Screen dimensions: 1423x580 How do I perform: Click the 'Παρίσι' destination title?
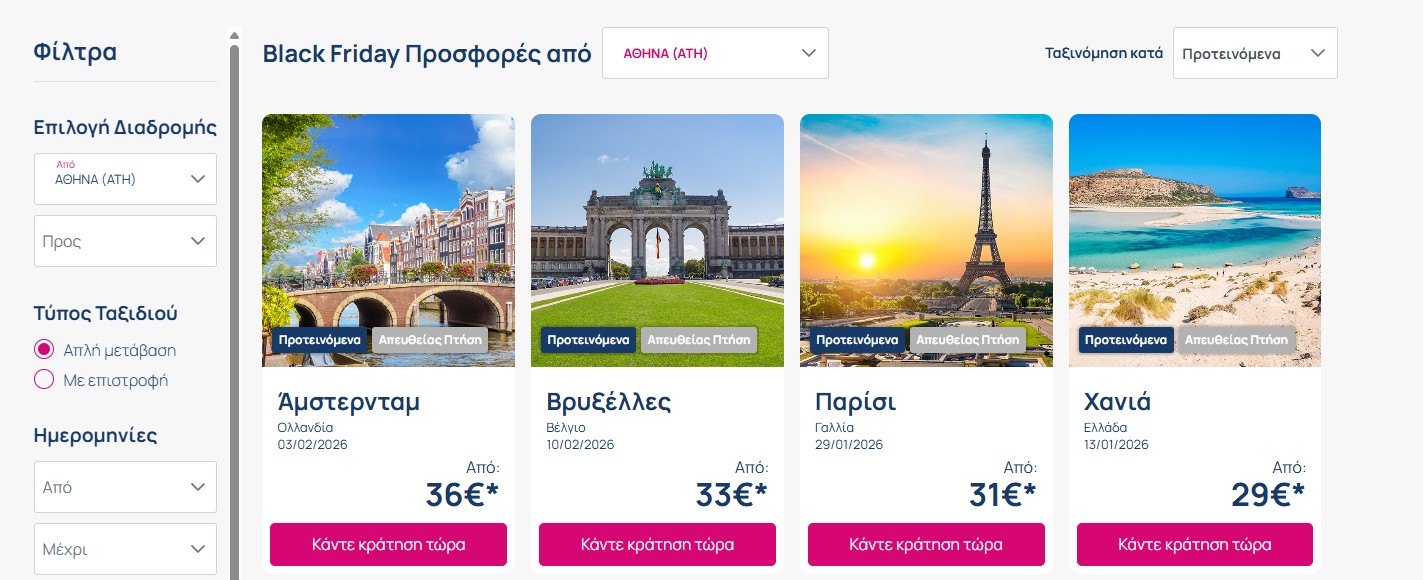pos(855,402)
